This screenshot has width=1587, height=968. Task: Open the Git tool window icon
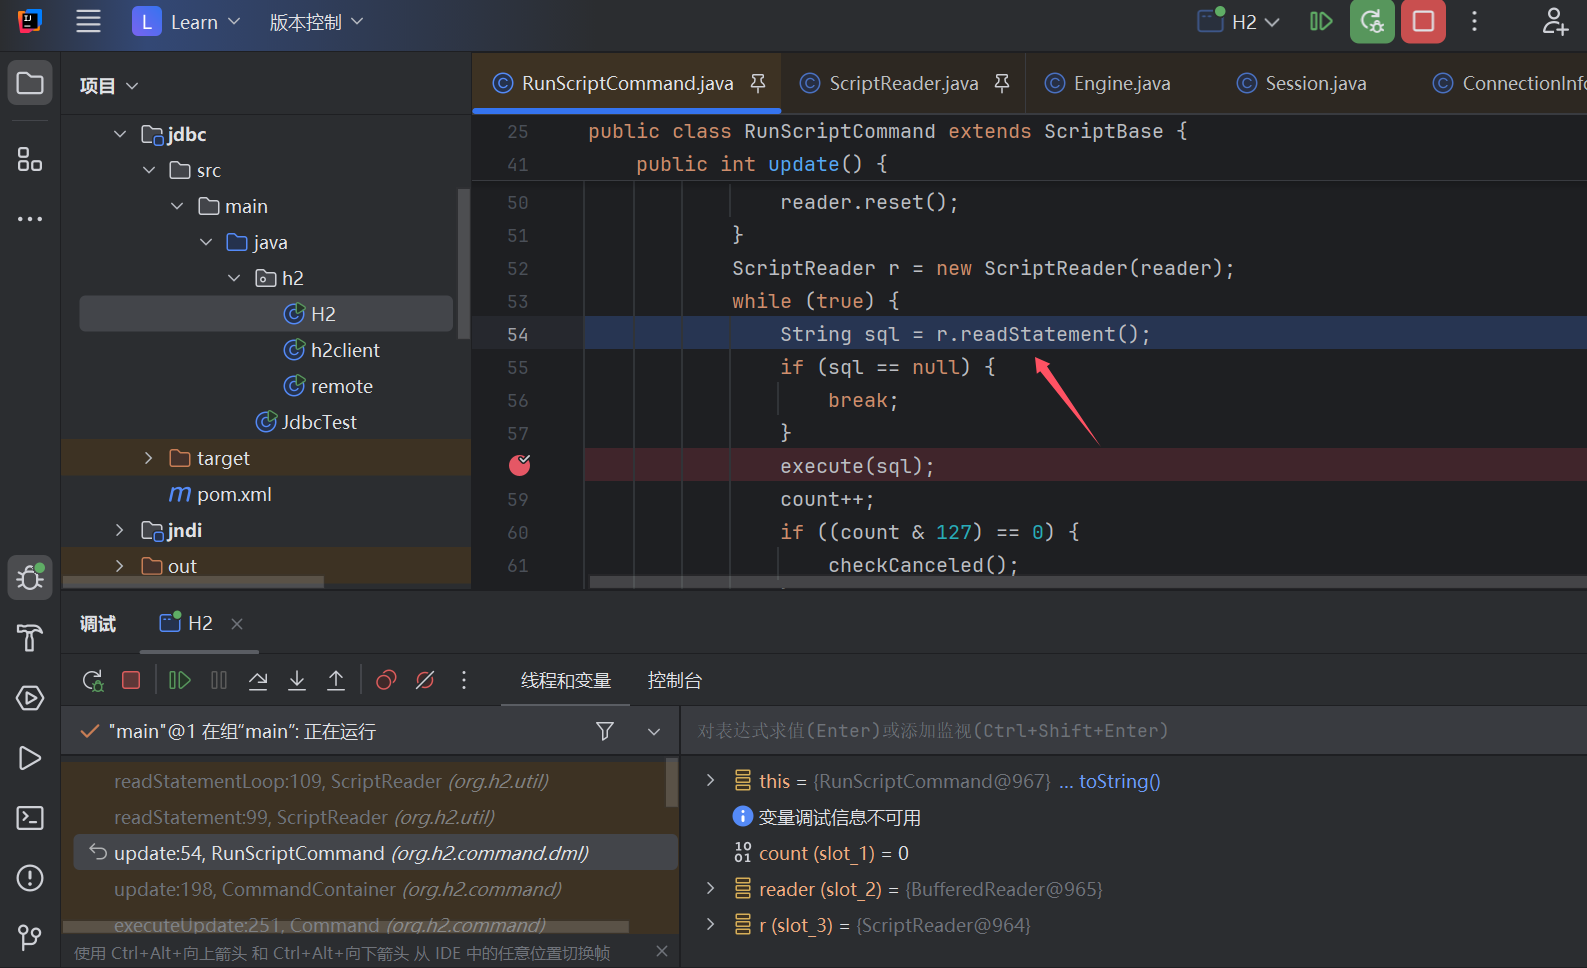click(30, 937)
